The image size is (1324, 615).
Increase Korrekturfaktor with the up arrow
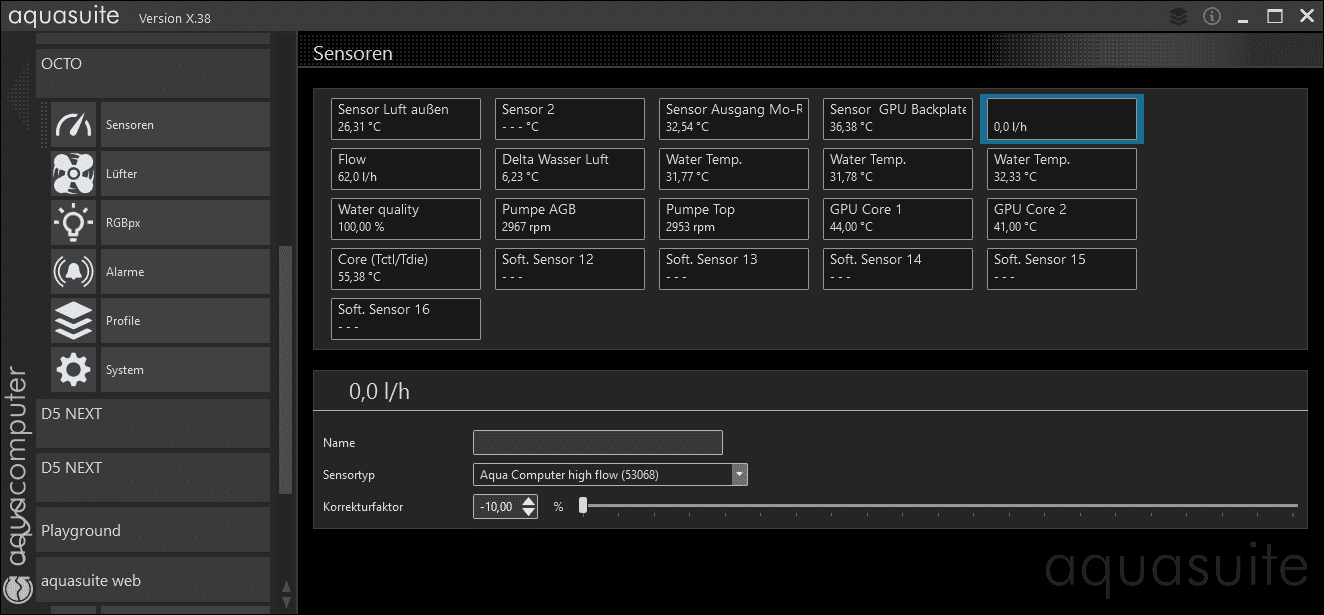(529, 501)
